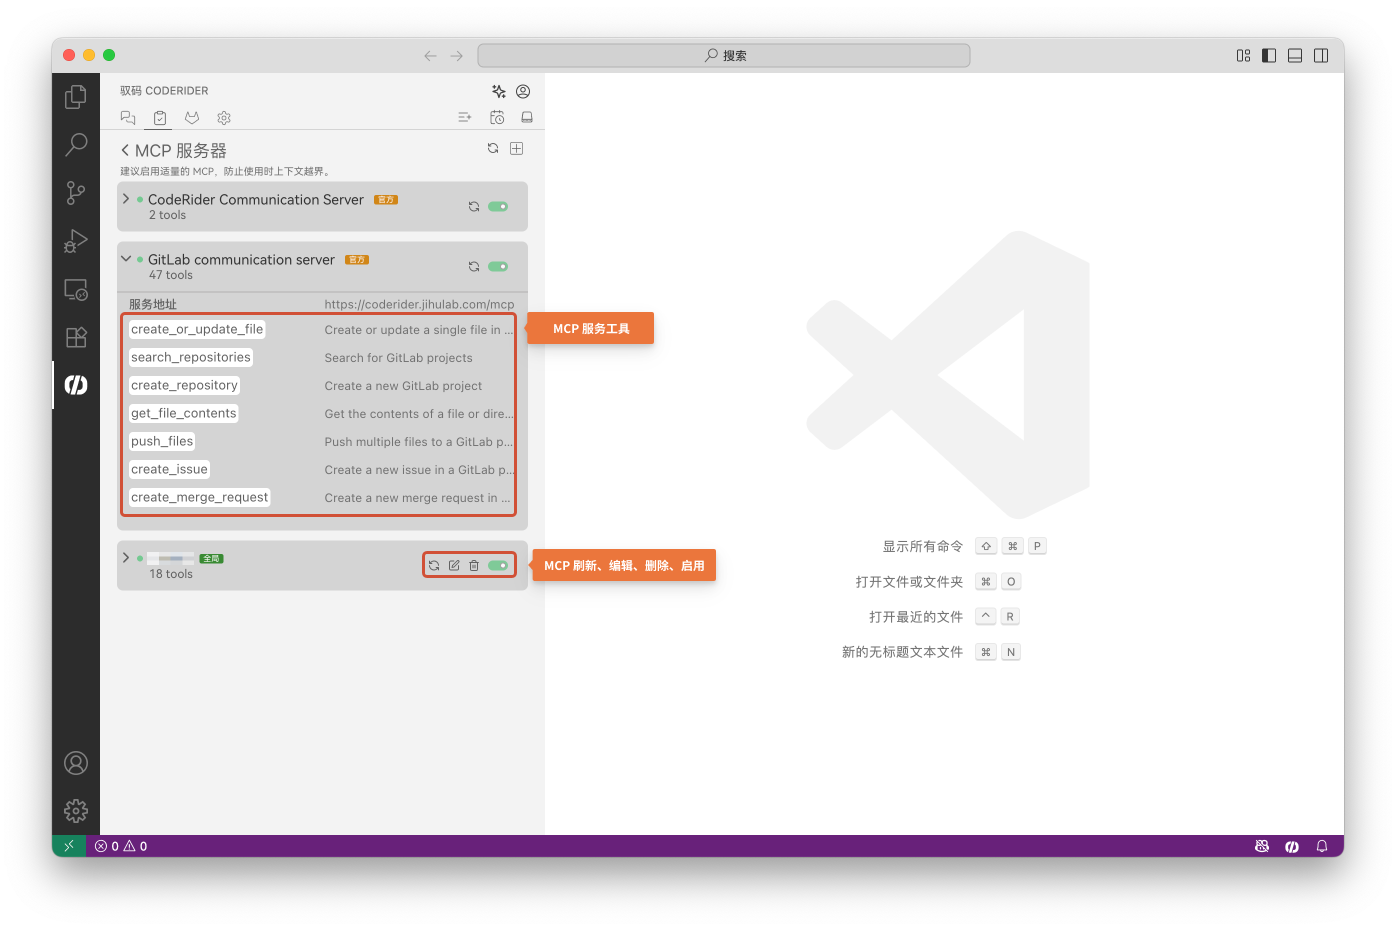Click the 全局 badge on the 18 tools server
This screenshot has height=931, width=1400.
point(211,559)
